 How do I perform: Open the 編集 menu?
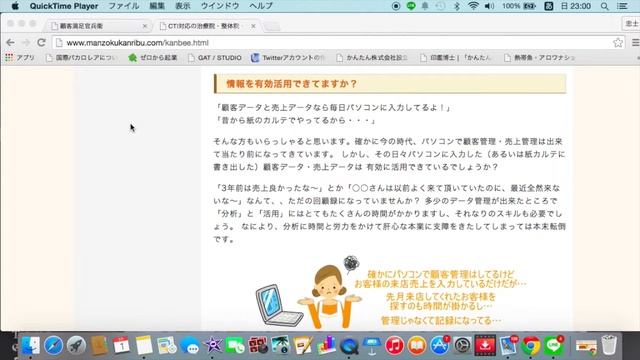click(157, 6)
